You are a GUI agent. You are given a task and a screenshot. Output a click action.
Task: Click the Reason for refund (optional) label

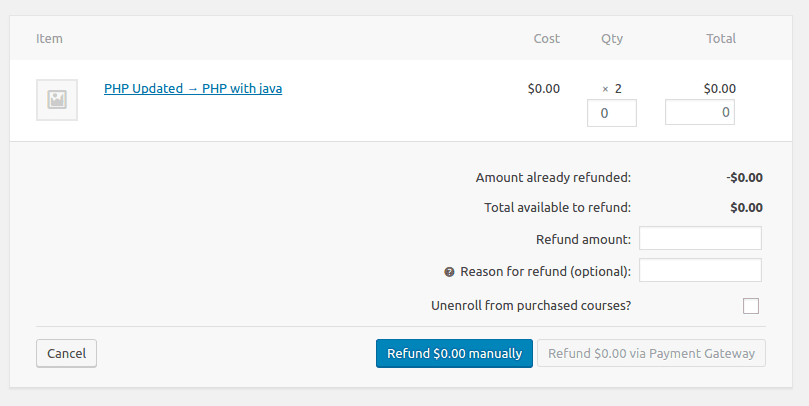coord(545,271)
